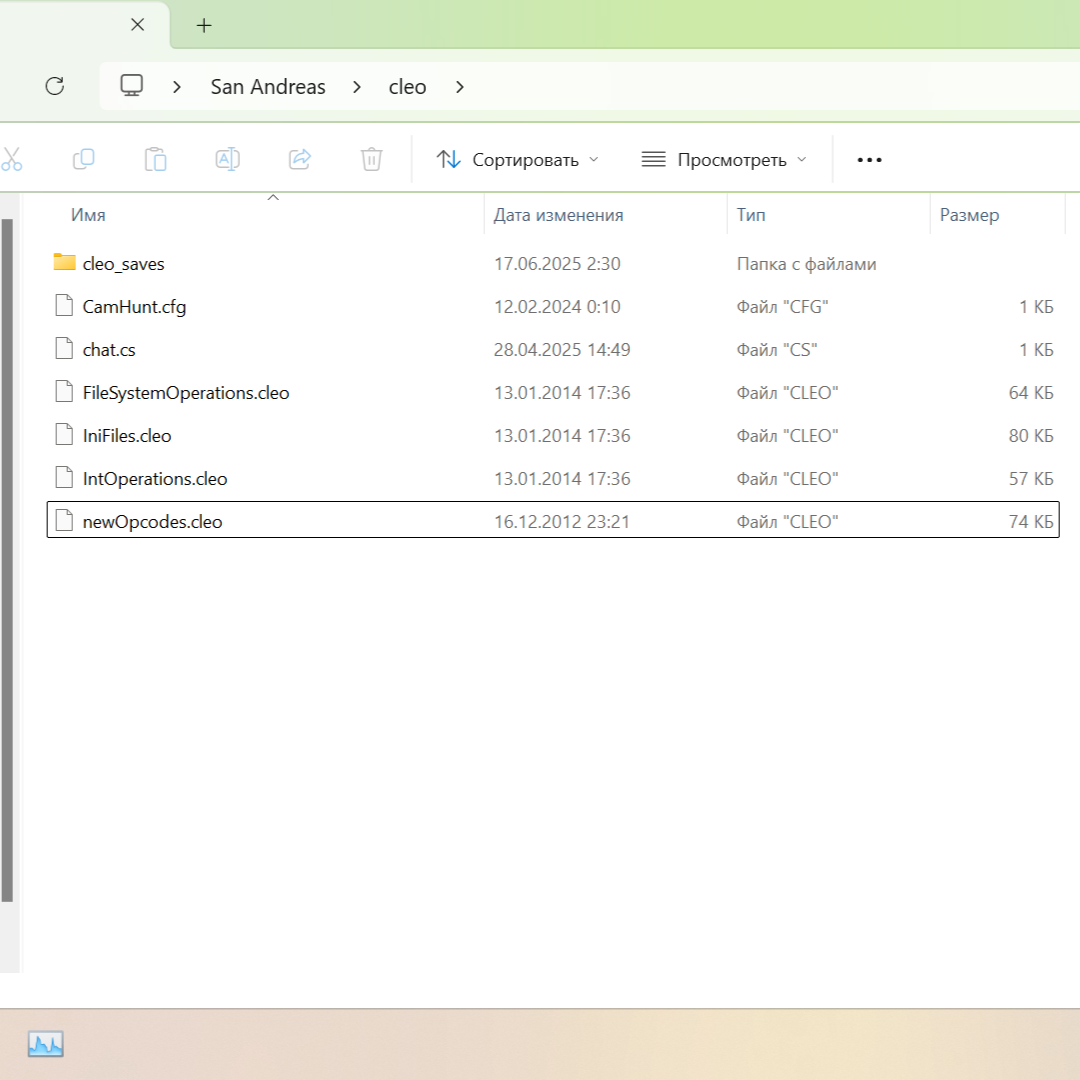
Task: Click the Rename icon in toolbar
Action: pyautogui.click(x=227, y=159)
